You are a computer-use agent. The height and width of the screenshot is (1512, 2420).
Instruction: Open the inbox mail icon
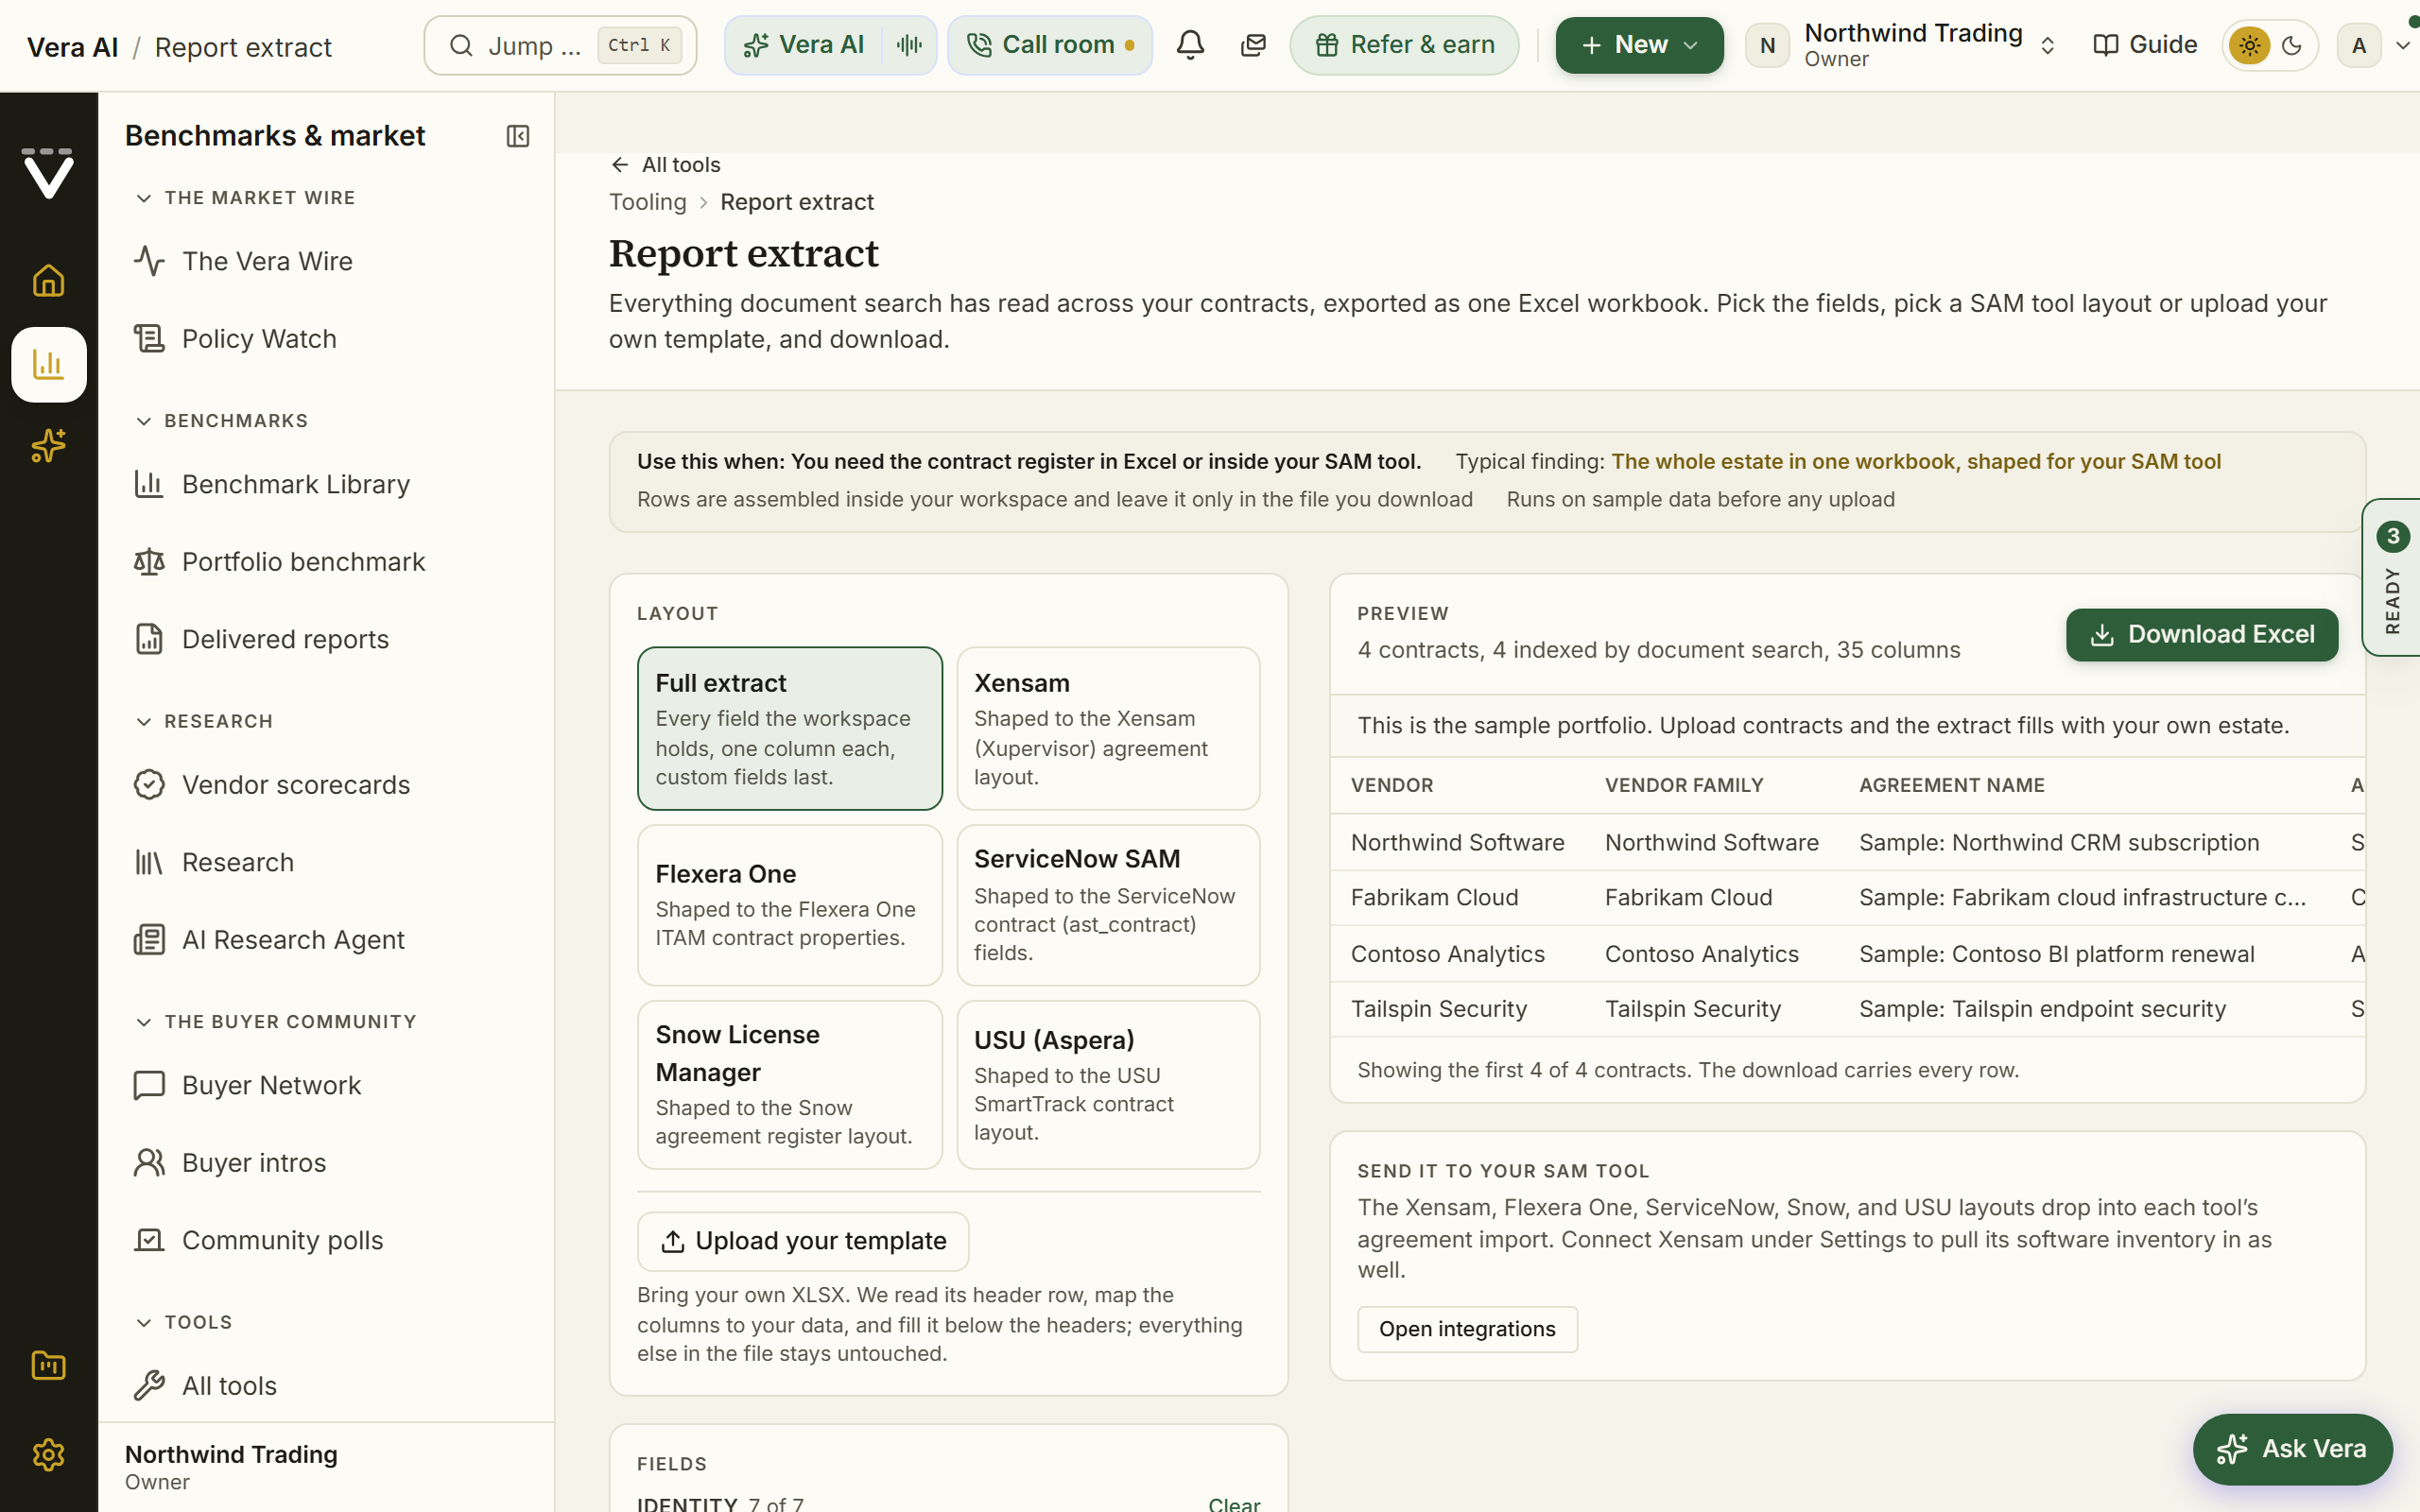tap(1253, 45)
